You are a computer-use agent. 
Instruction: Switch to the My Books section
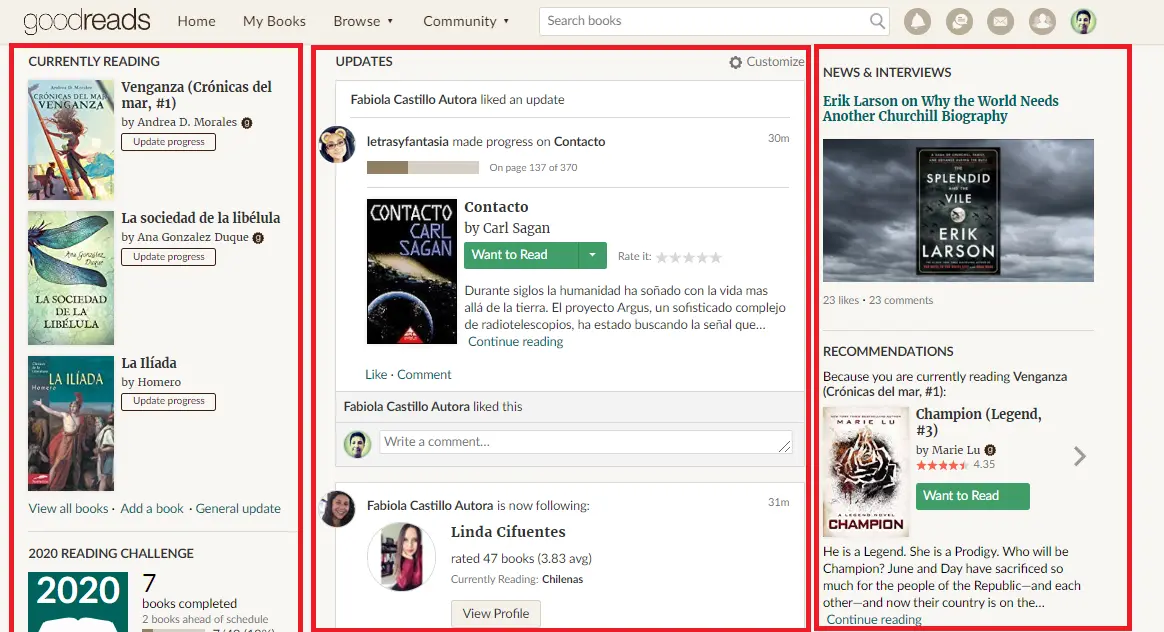tap(274, 21)
